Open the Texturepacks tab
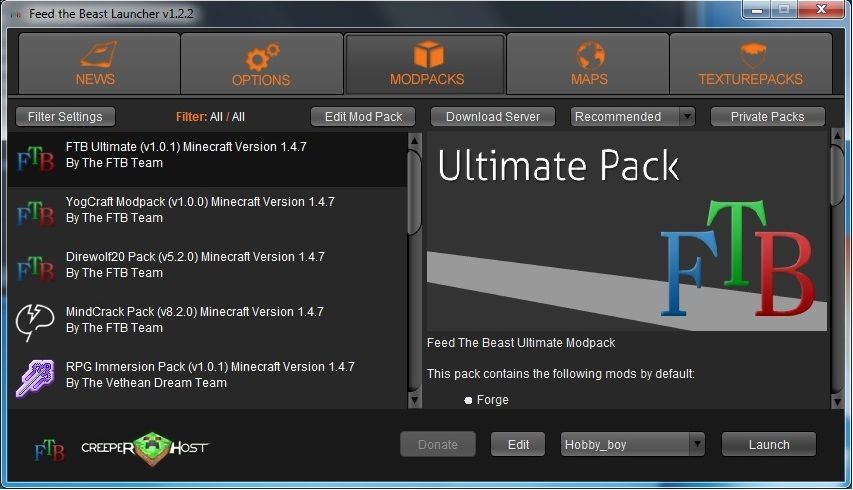This screenshot has width=853, height=490. click(x=751, y=63)
